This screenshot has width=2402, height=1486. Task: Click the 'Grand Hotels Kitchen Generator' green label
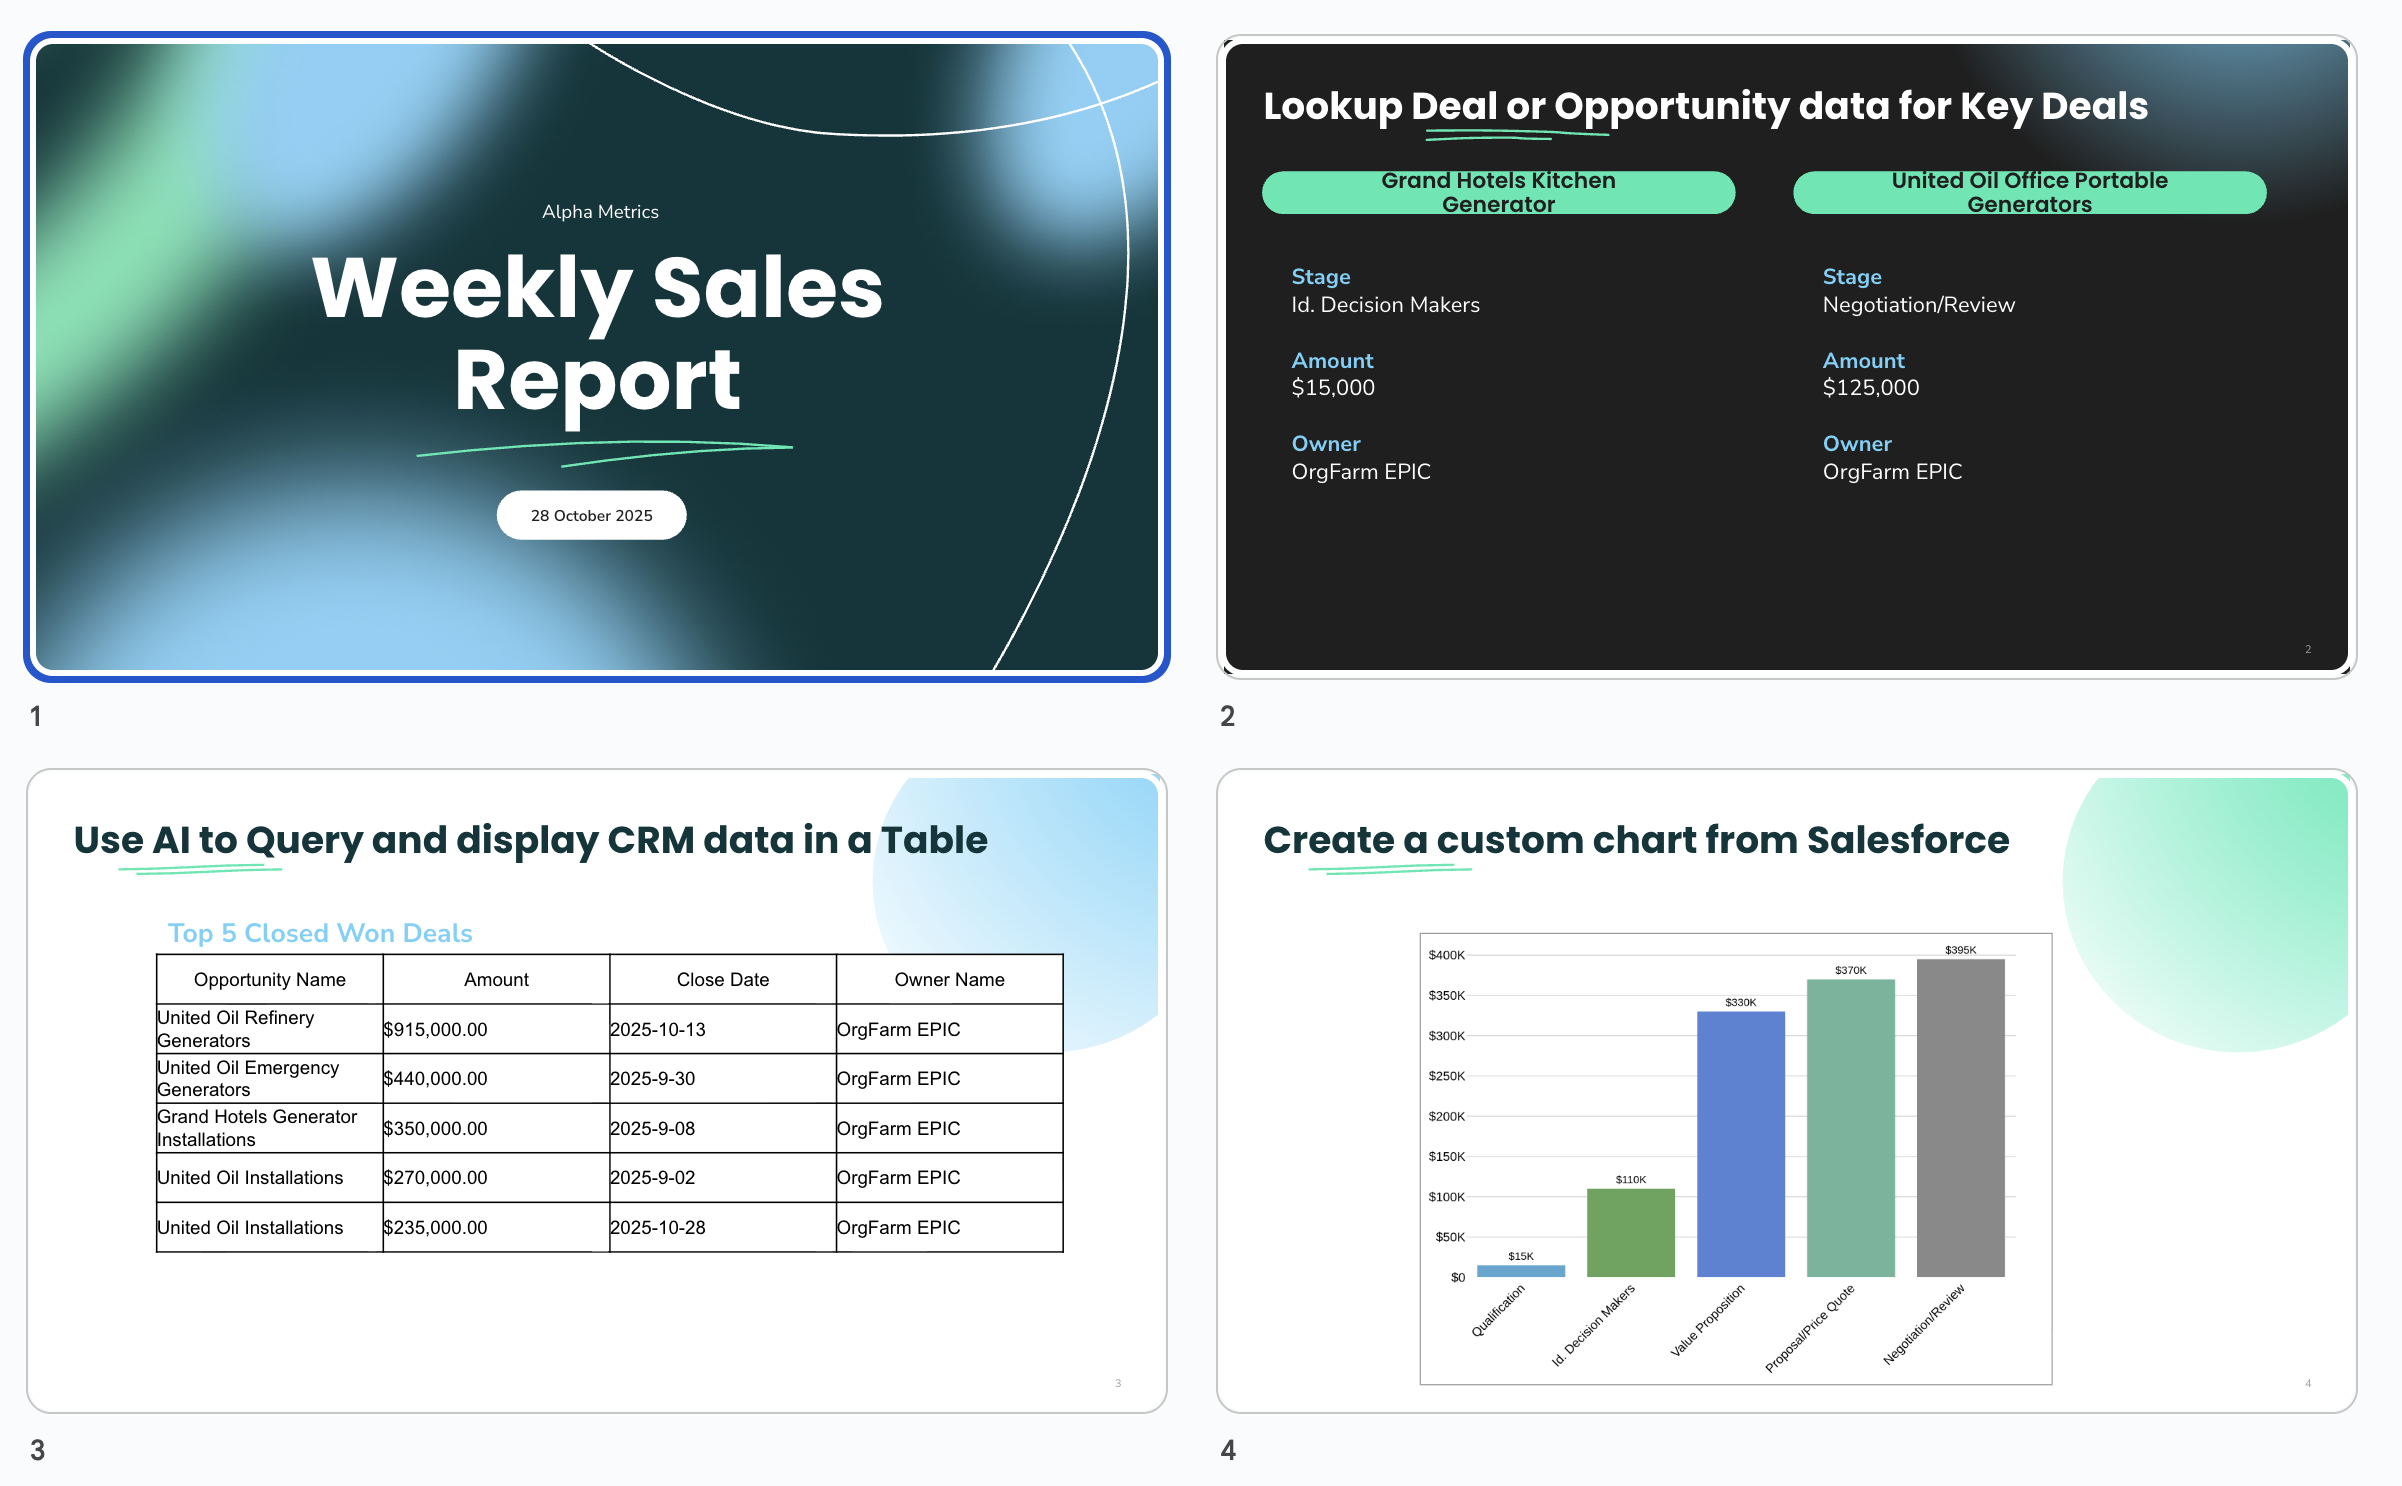click(x=1498, y=192)
